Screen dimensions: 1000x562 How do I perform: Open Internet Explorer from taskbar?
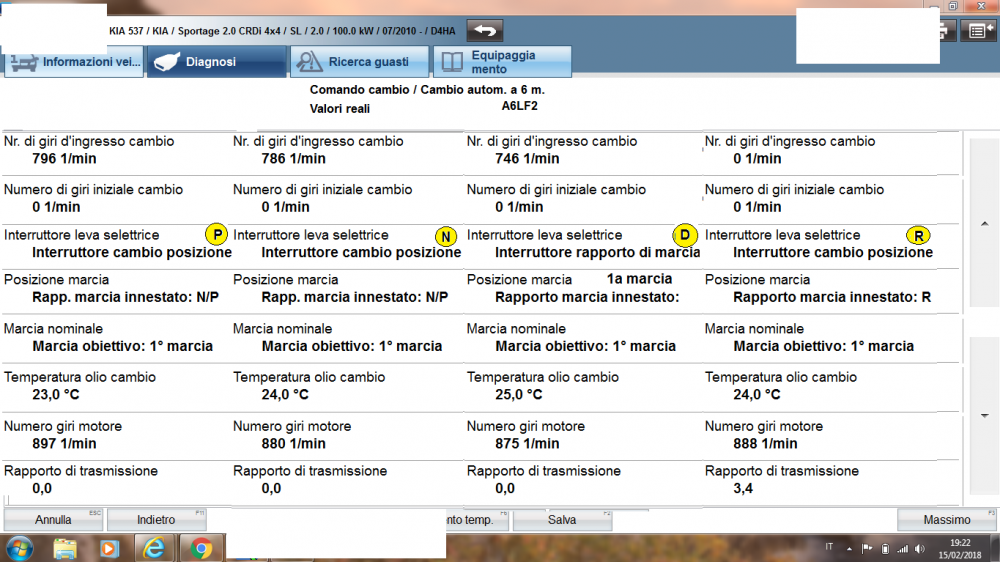[154, 549]
